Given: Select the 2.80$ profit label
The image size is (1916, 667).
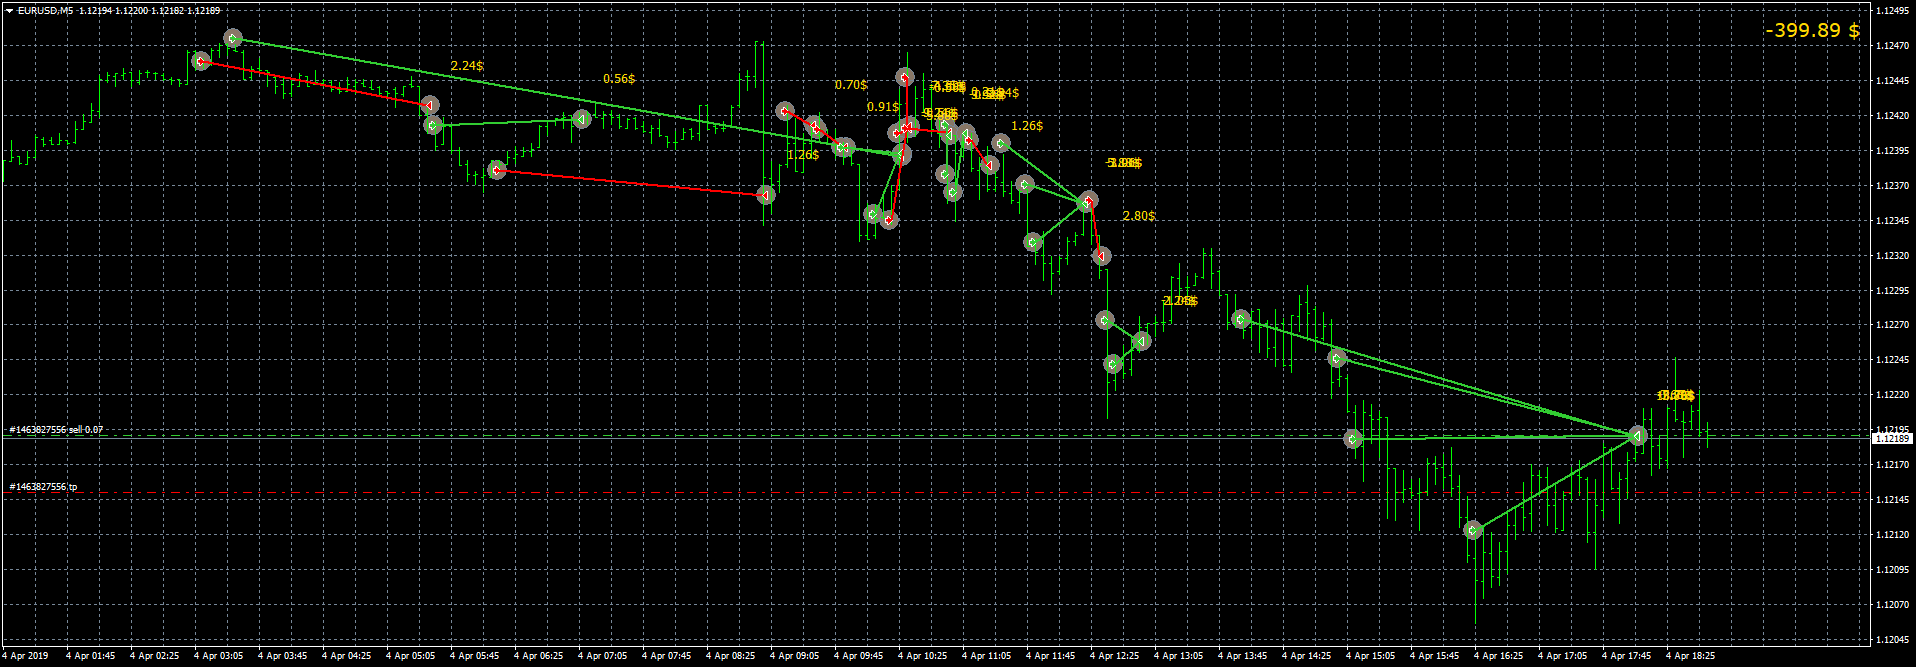Looking at the screenshot, I should [1139, 216].
